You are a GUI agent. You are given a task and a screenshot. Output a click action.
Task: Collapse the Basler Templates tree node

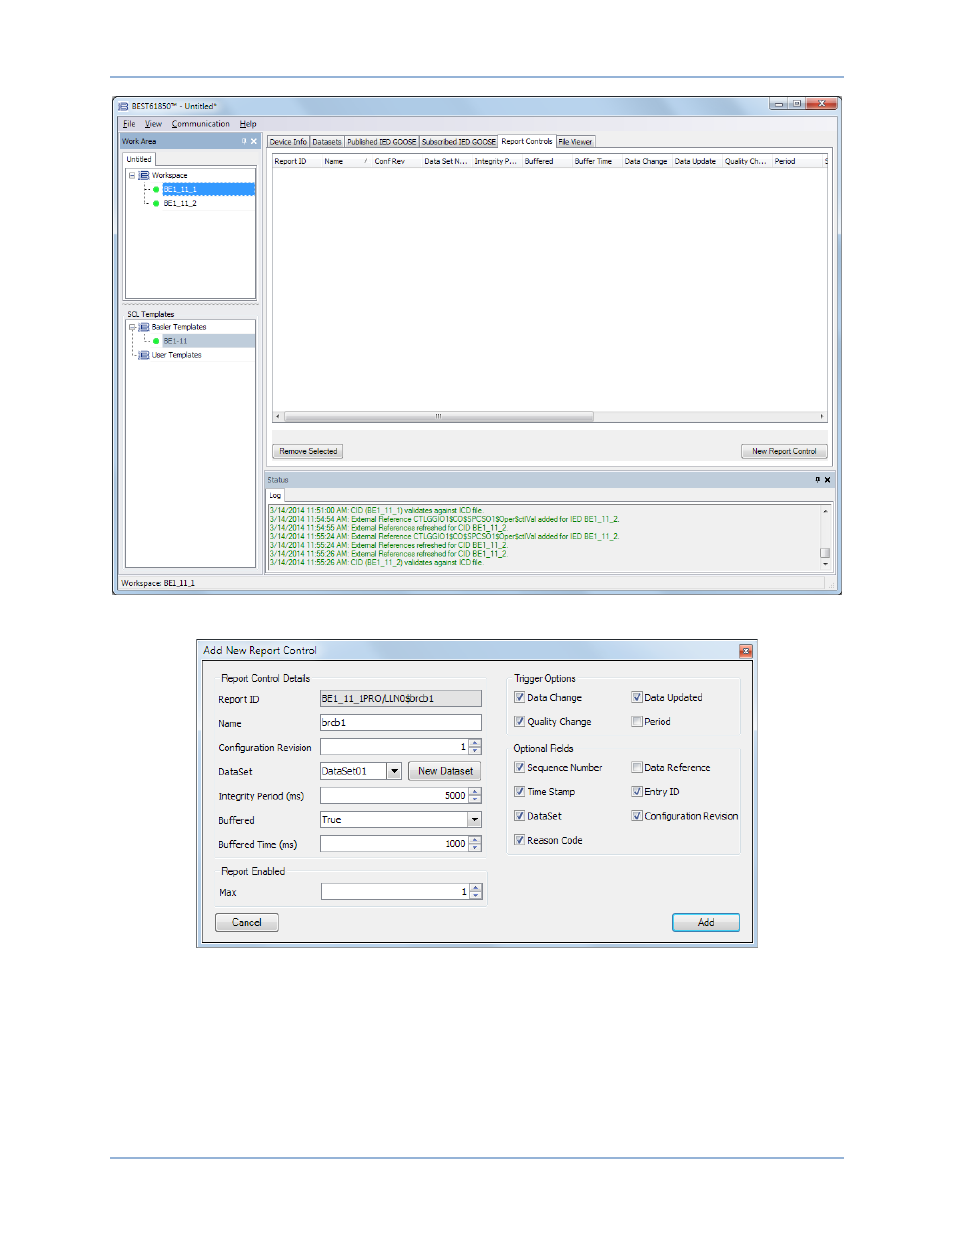pyautogui.click(x=131, y=327)
